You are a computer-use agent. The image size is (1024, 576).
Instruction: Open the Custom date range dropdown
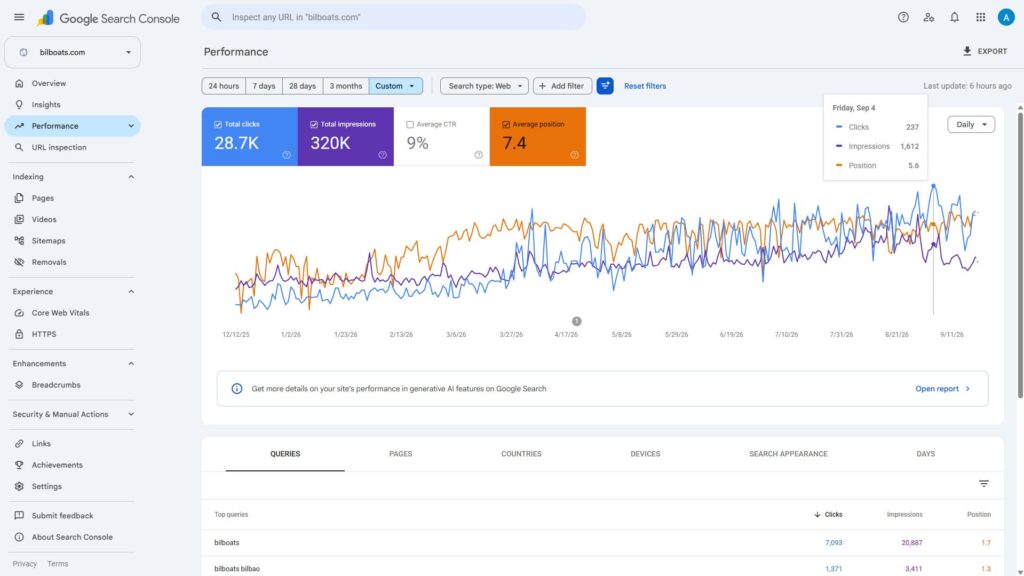[396, 86]
